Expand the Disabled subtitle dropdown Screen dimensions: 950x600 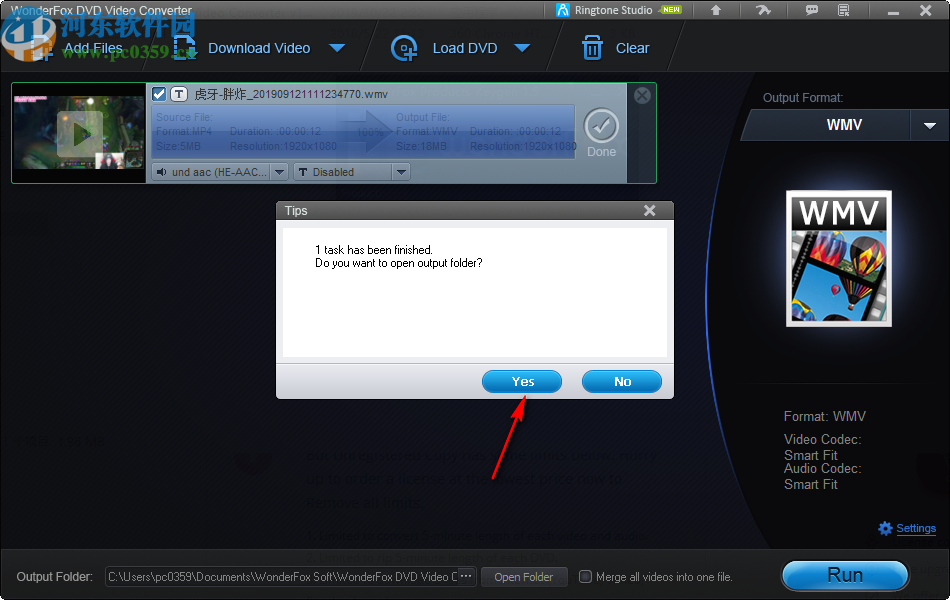tap(401, 171)
